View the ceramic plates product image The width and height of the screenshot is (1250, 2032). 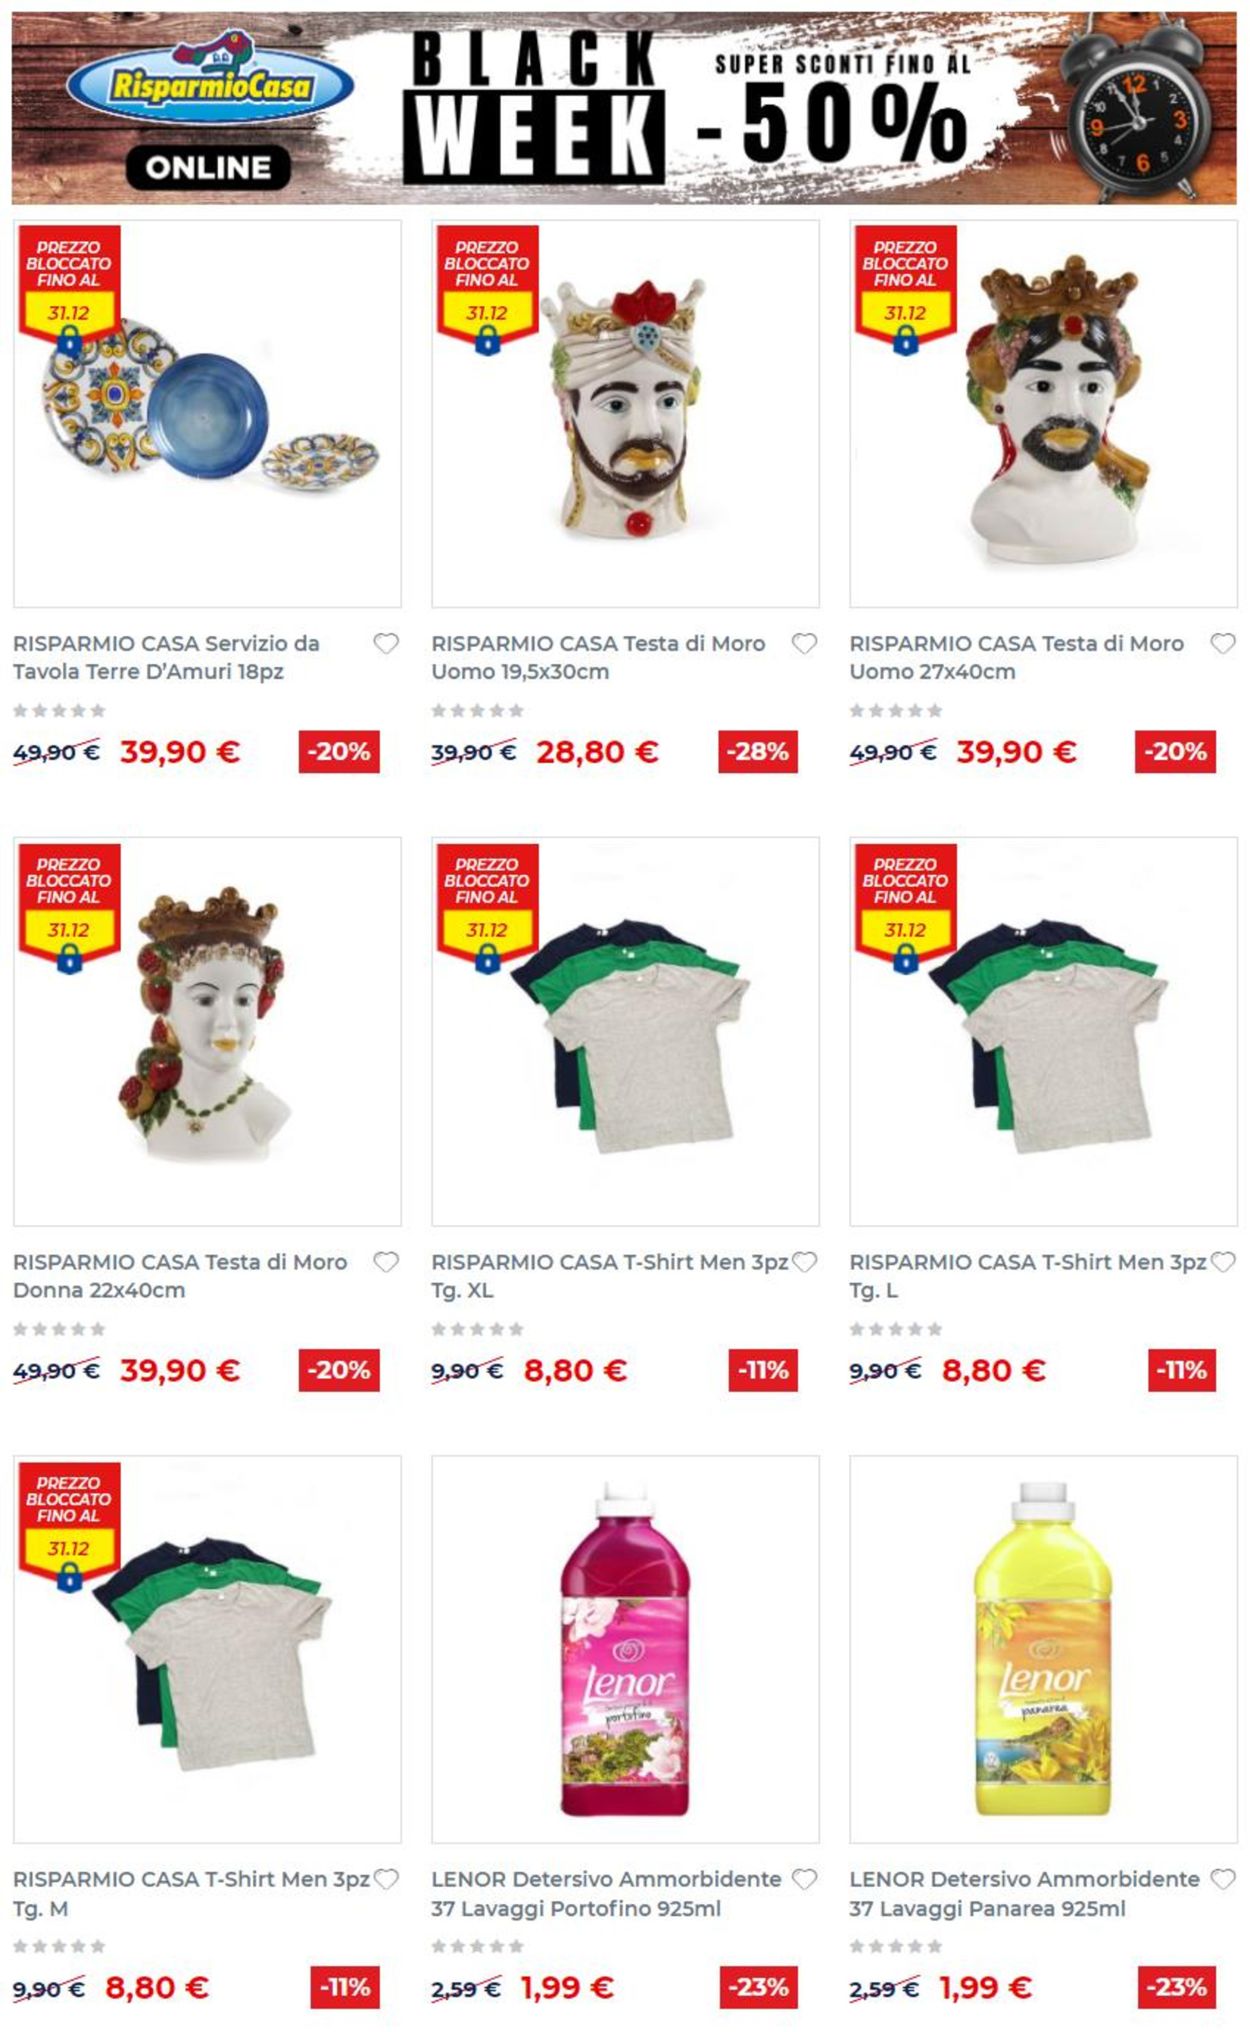tap(207, 414)
